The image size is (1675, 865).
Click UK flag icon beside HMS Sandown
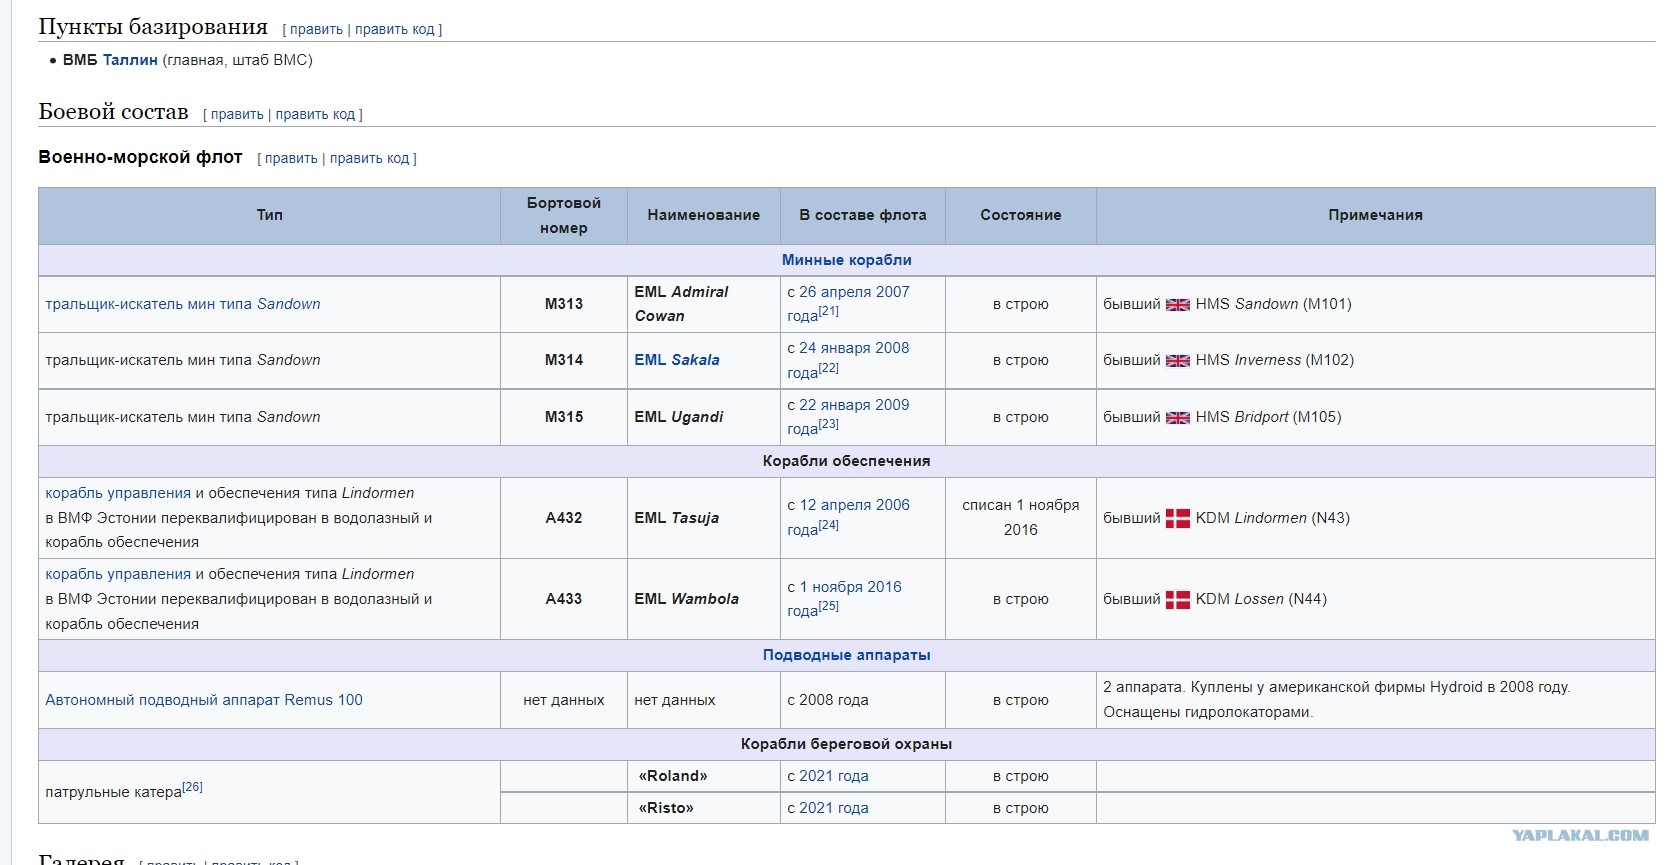1178,305
